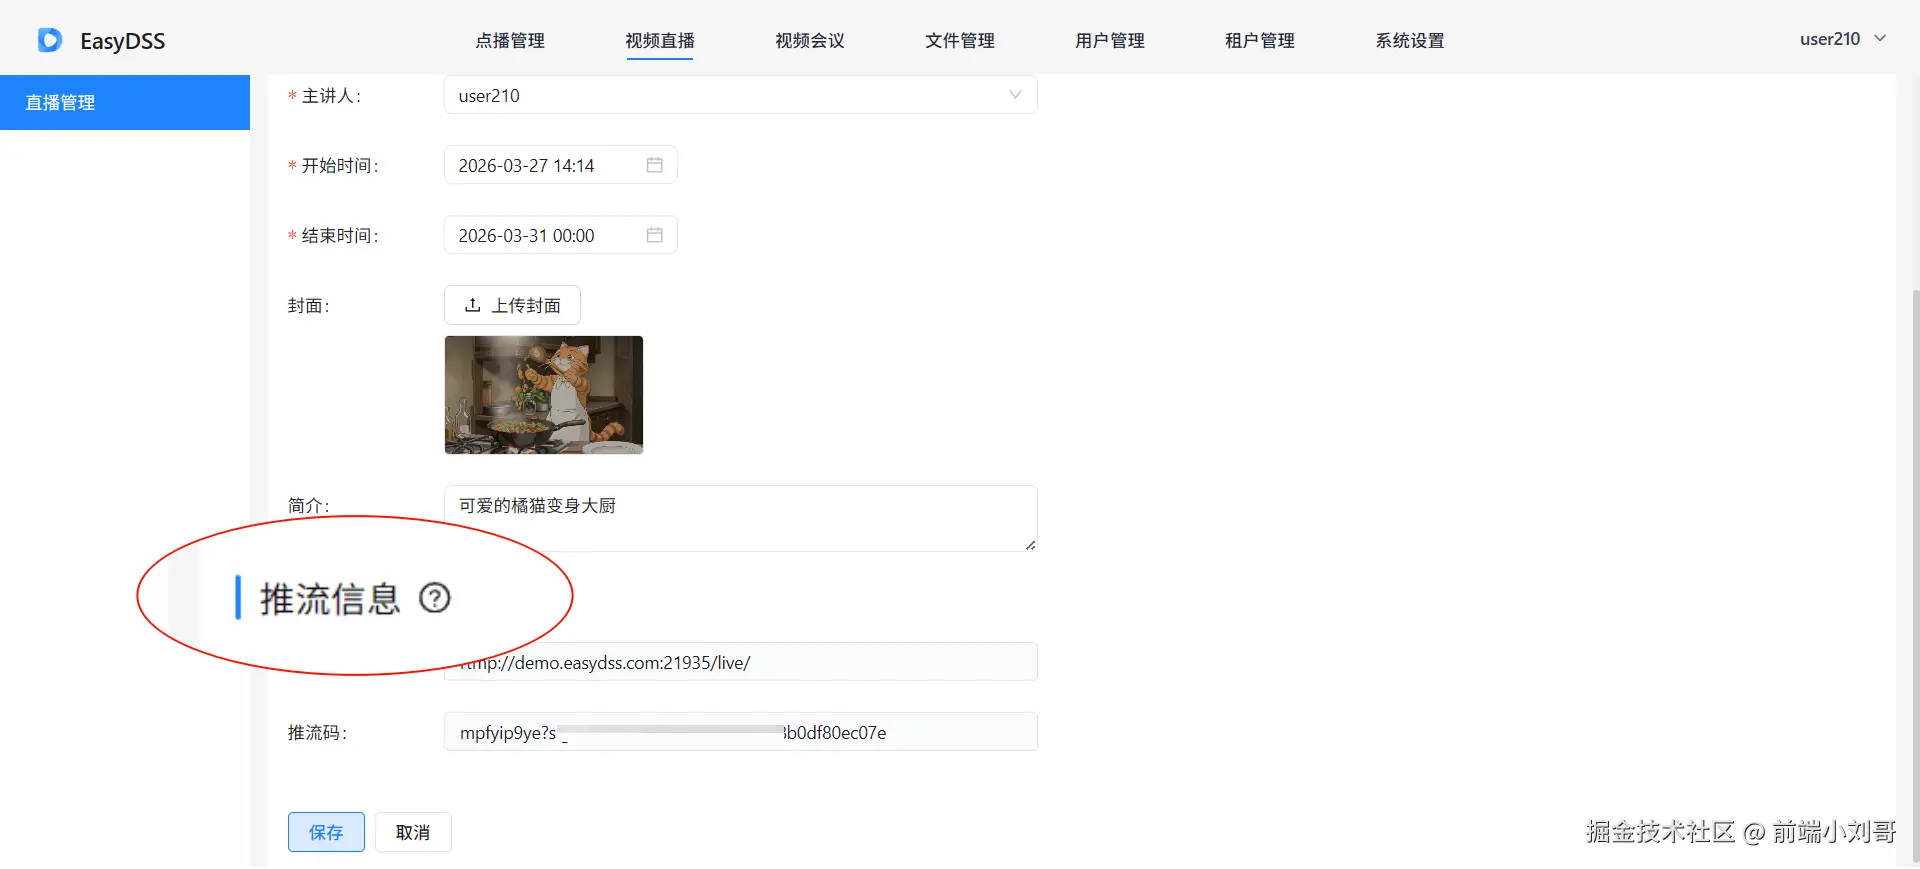Select 直播管理 in the sidebar

click(x=125, y=102)
